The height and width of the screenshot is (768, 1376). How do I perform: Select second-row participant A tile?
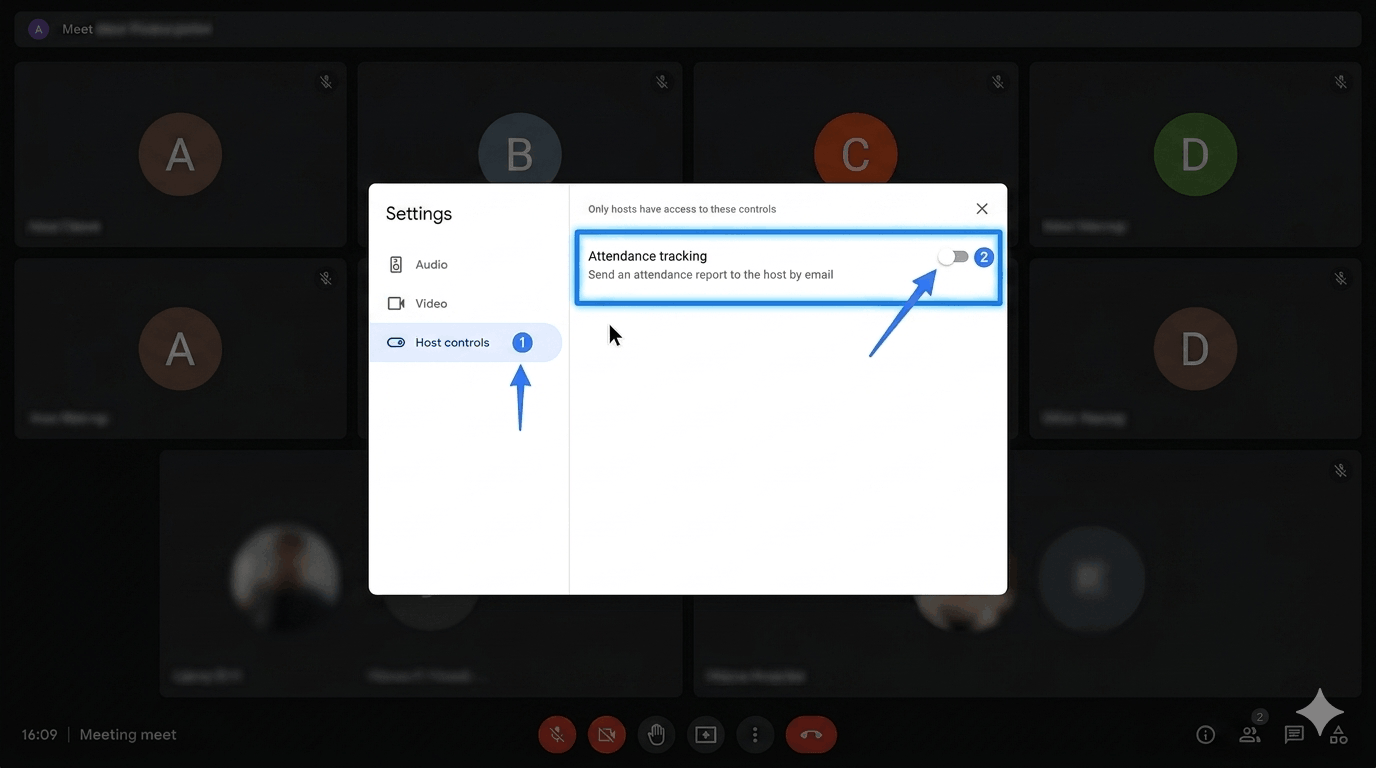[x=180, y=348]
